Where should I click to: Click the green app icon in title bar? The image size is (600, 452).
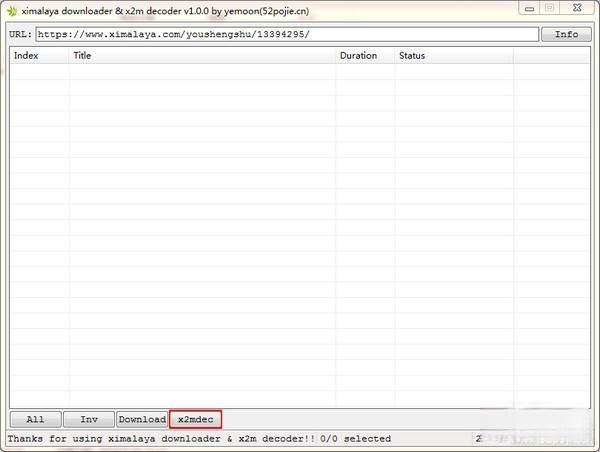coord(12,11)
